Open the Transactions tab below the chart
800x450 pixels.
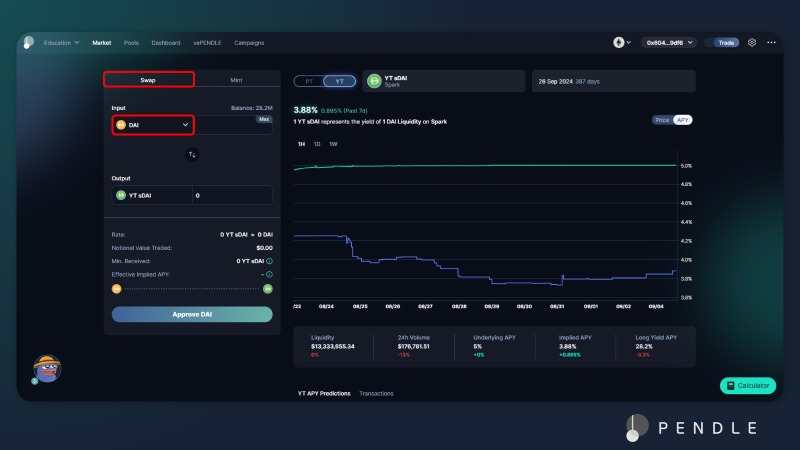coord(376,393)
